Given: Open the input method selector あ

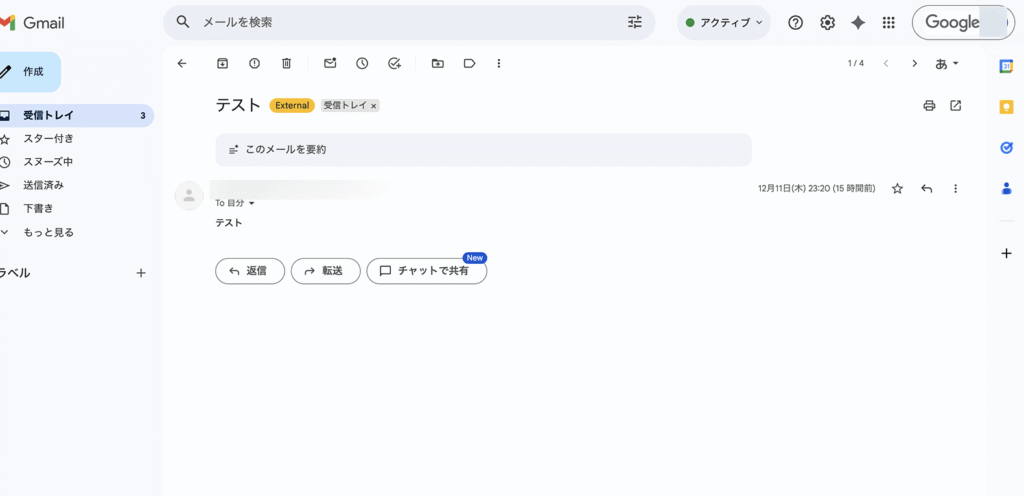Looking at the screenshot, I should coord(947,63).
